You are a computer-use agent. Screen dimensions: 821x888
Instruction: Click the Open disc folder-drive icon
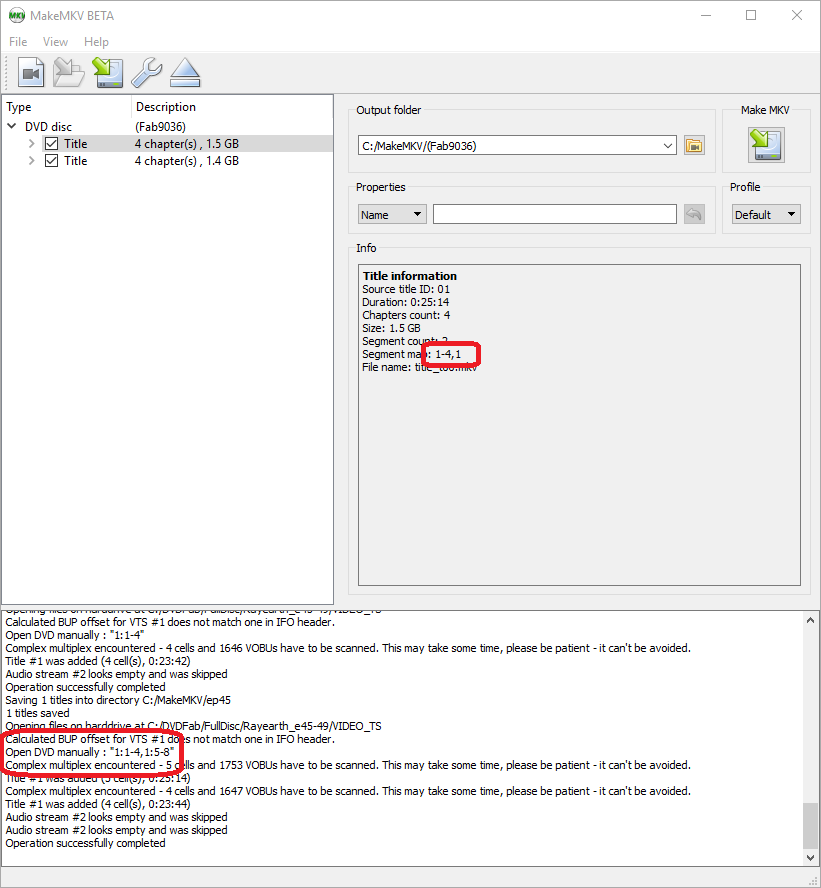pyautogui.click(x=69, y=72)
